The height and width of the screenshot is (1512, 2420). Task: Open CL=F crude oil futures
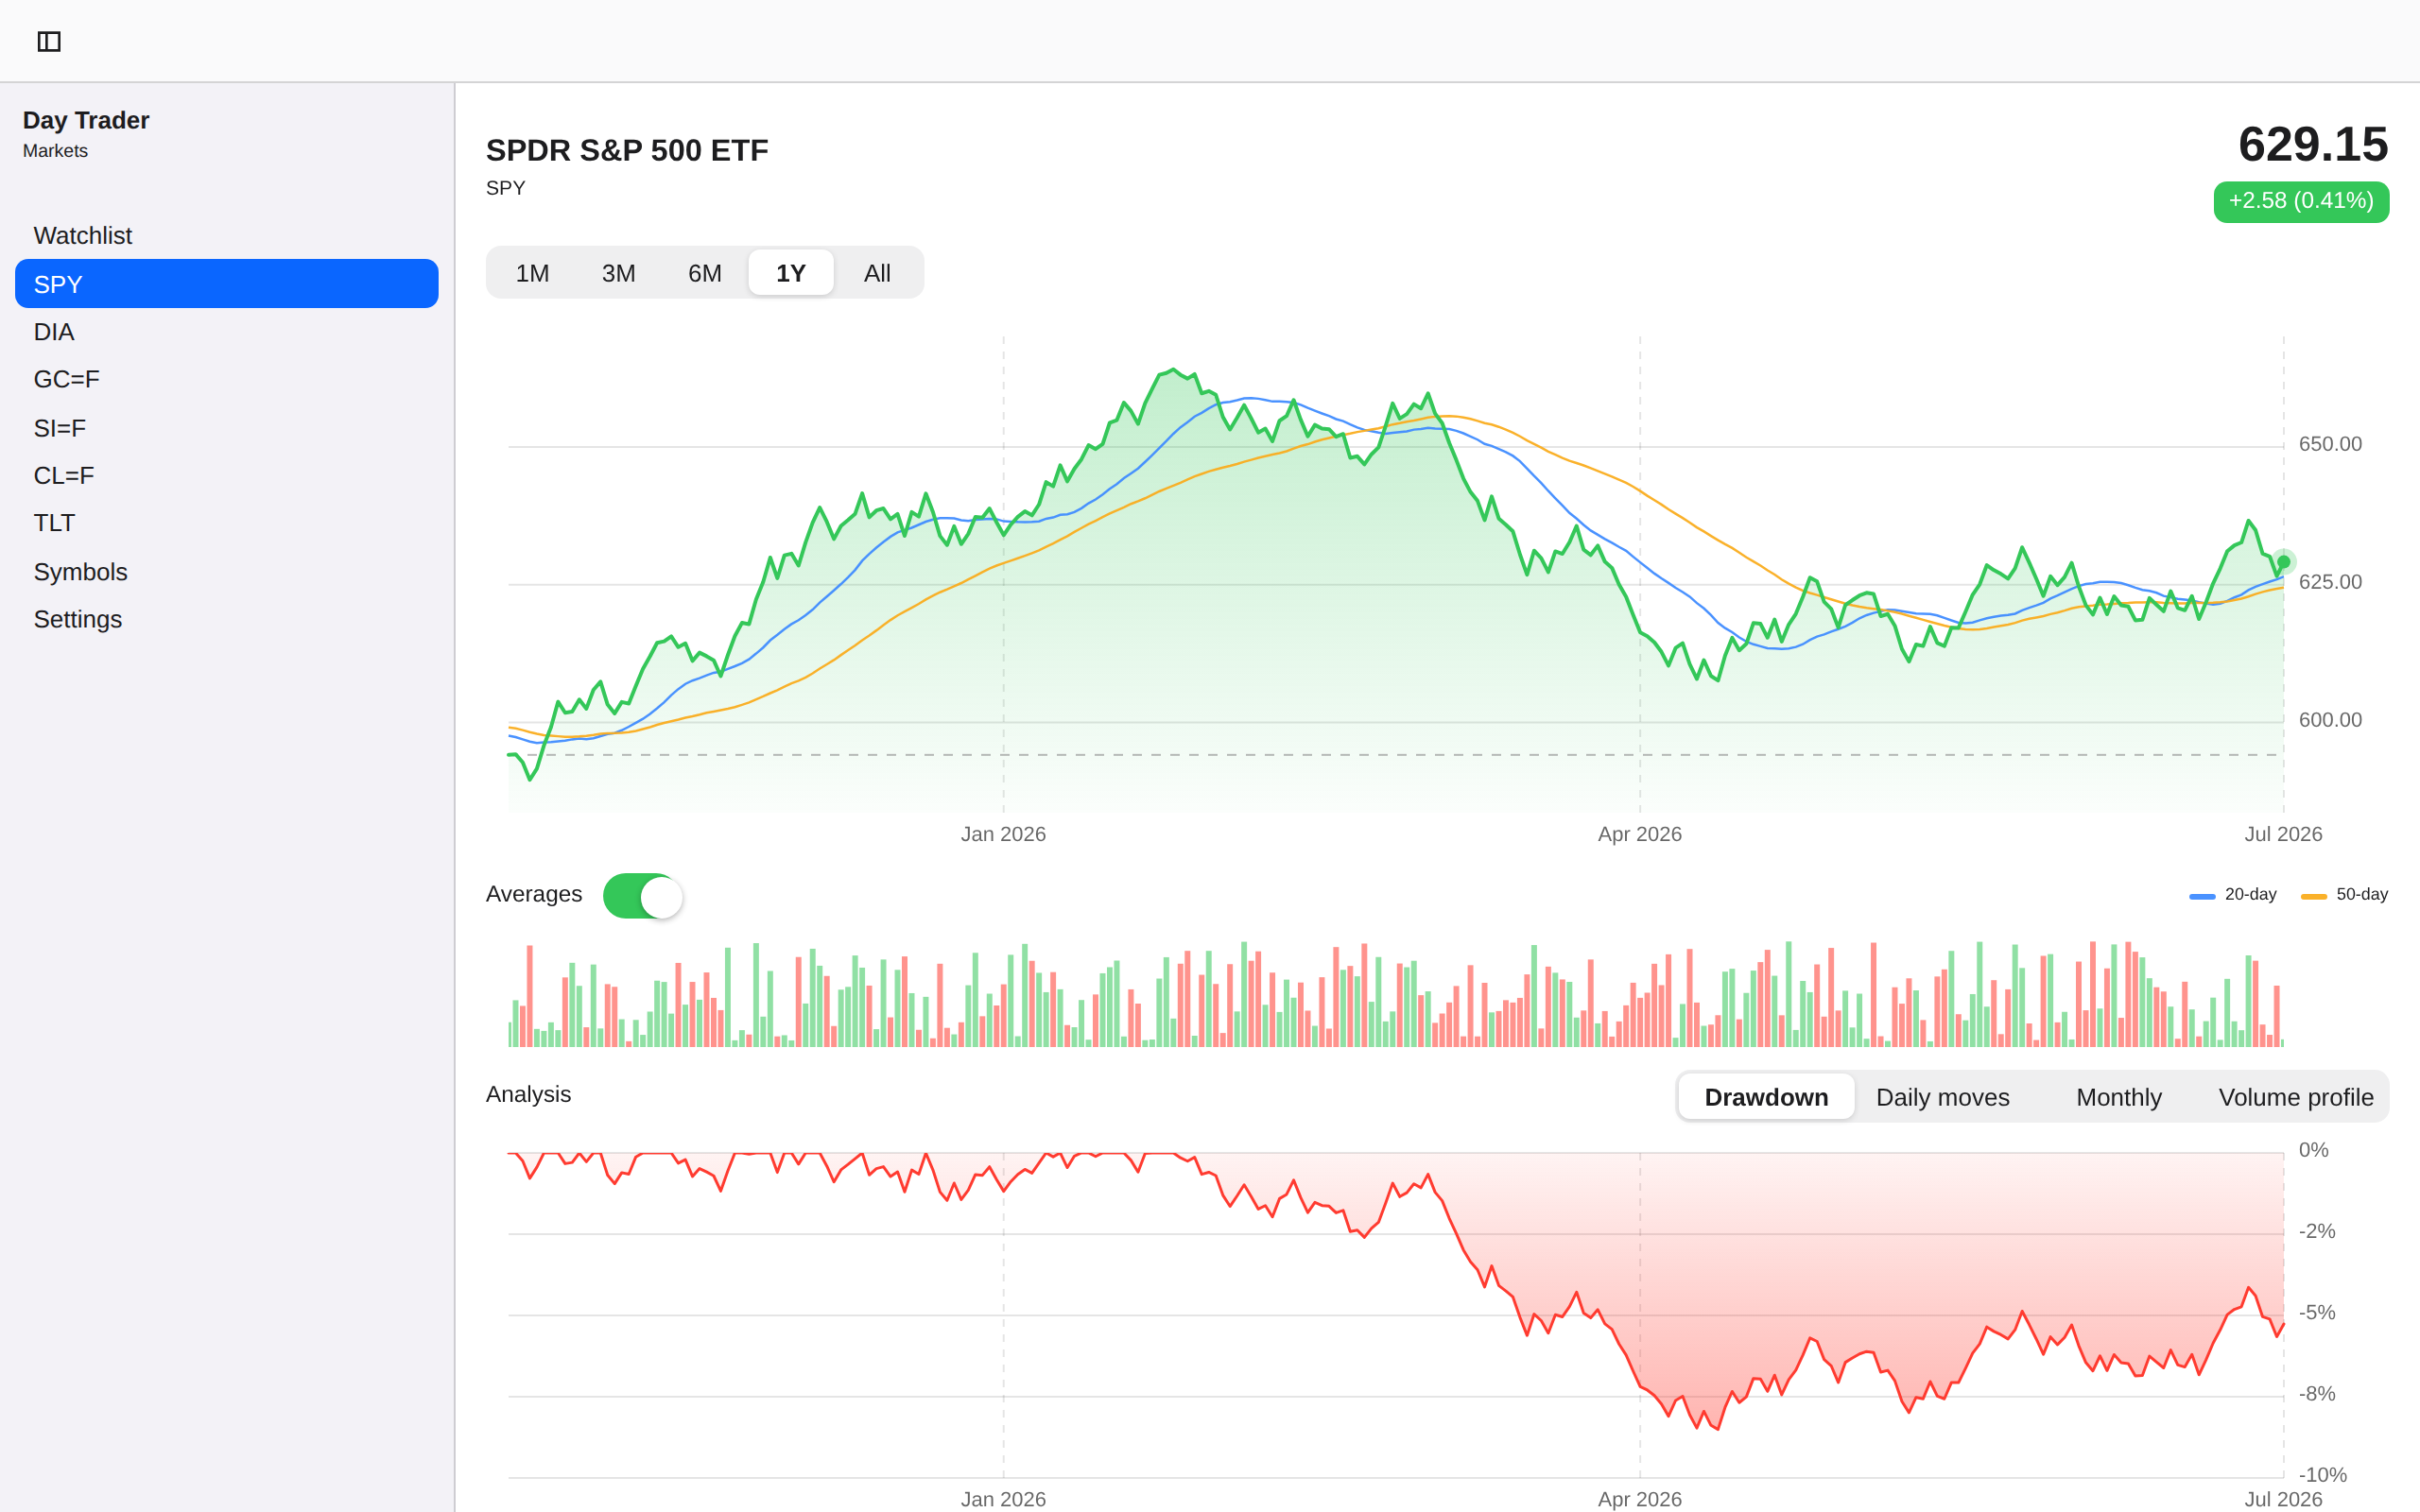click(x=227, y=476)
